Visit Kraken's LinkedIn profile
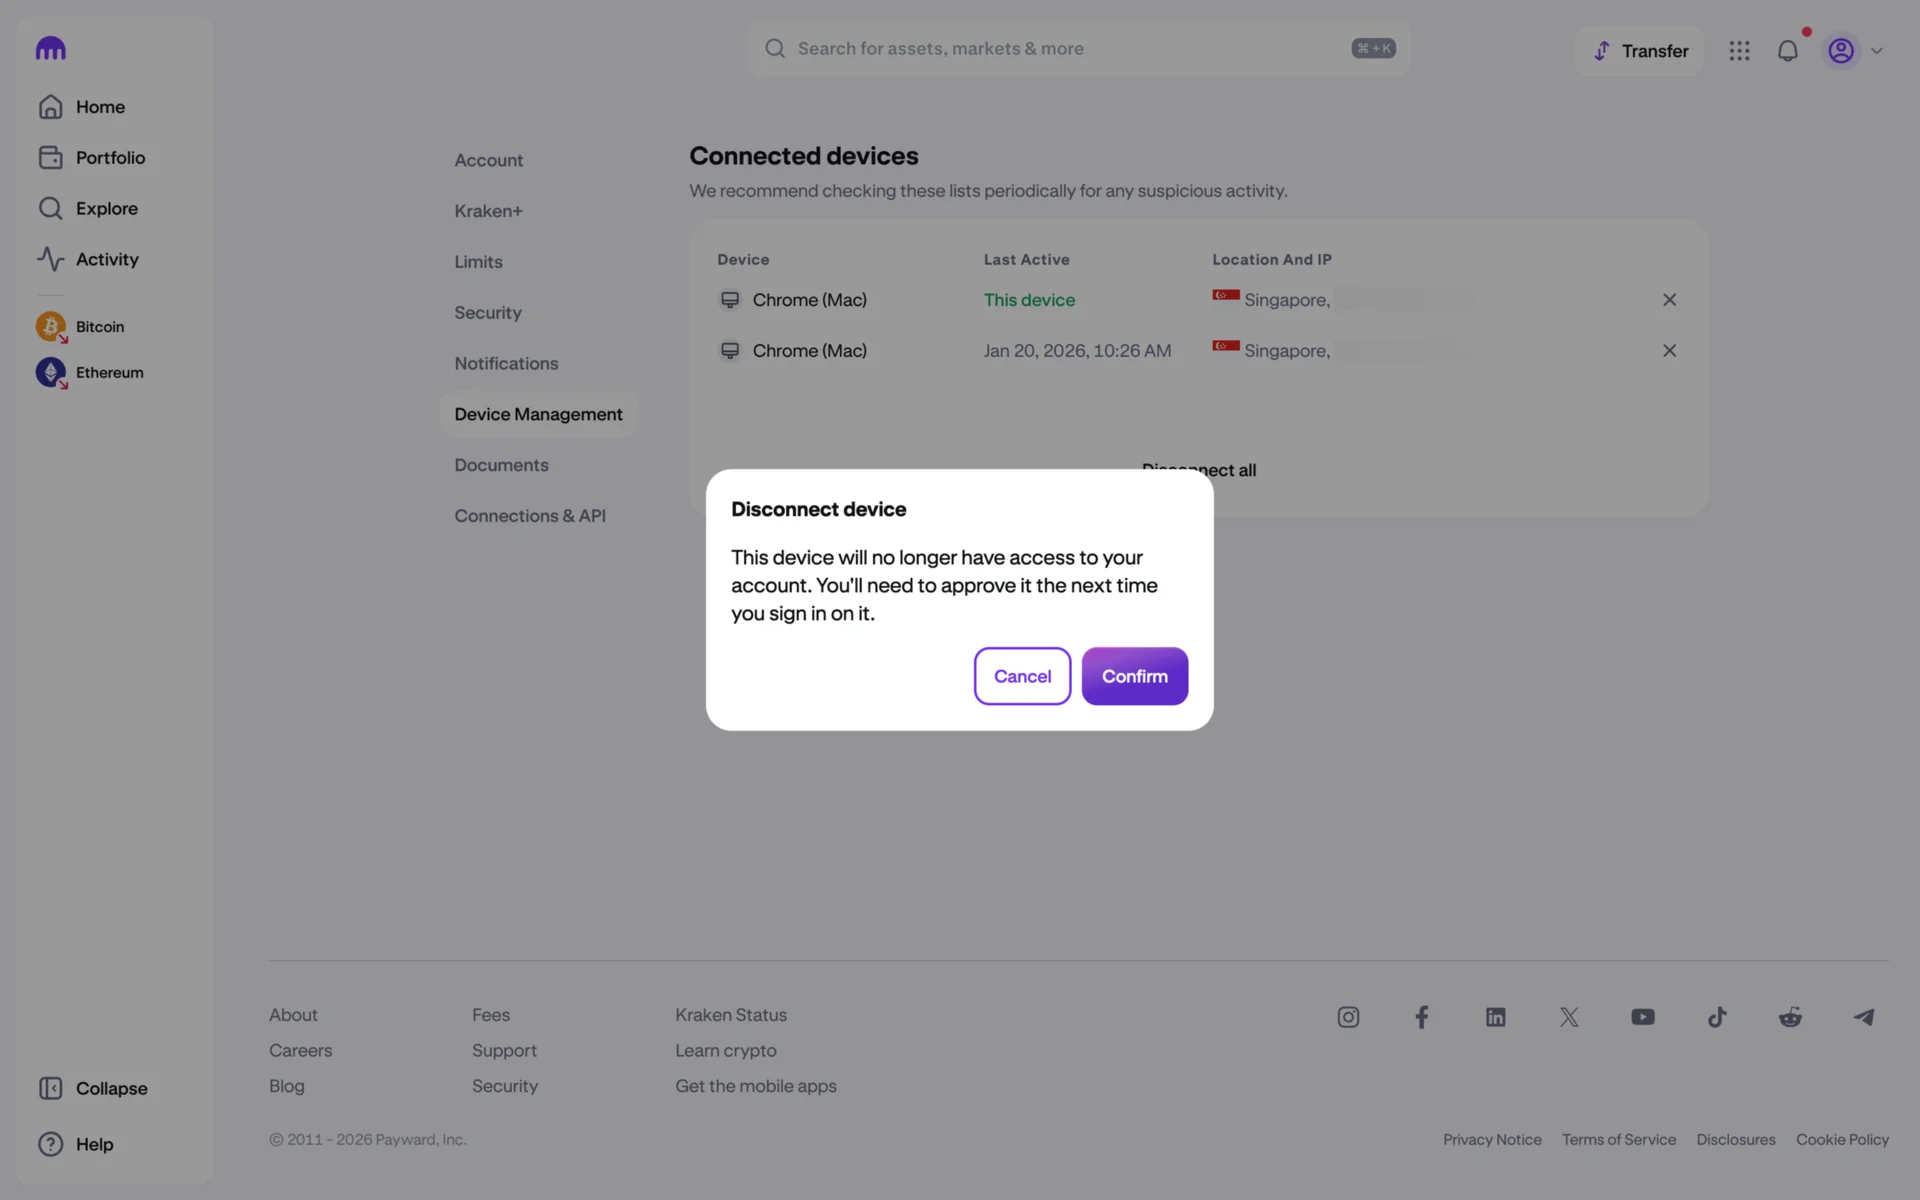 (x=1495, y=1017)
